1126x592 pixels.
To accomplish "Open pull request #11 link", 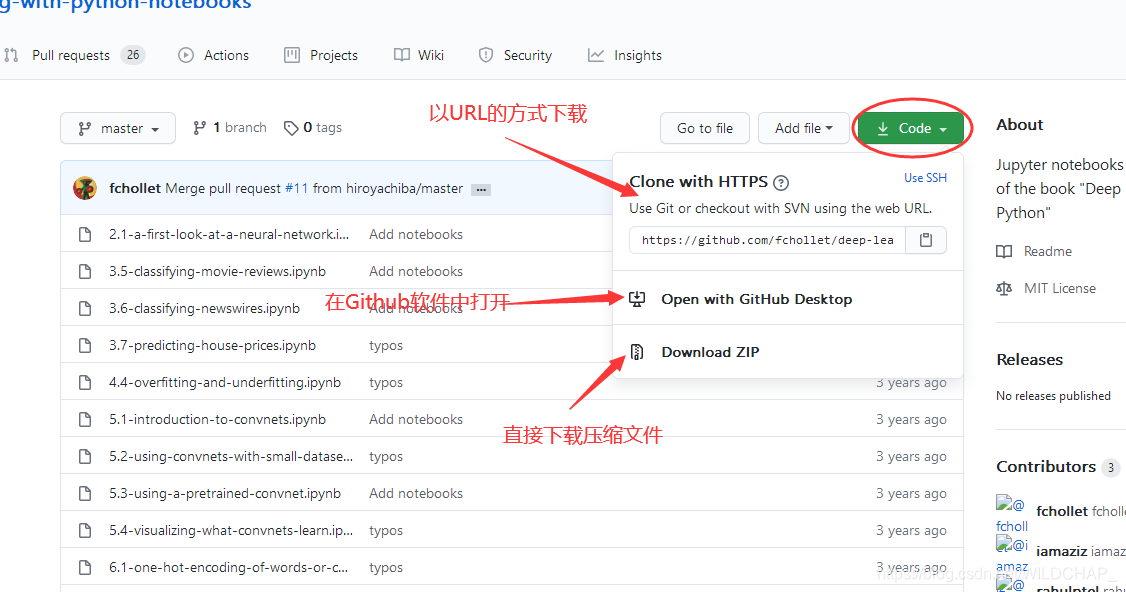I will [297, 188].
